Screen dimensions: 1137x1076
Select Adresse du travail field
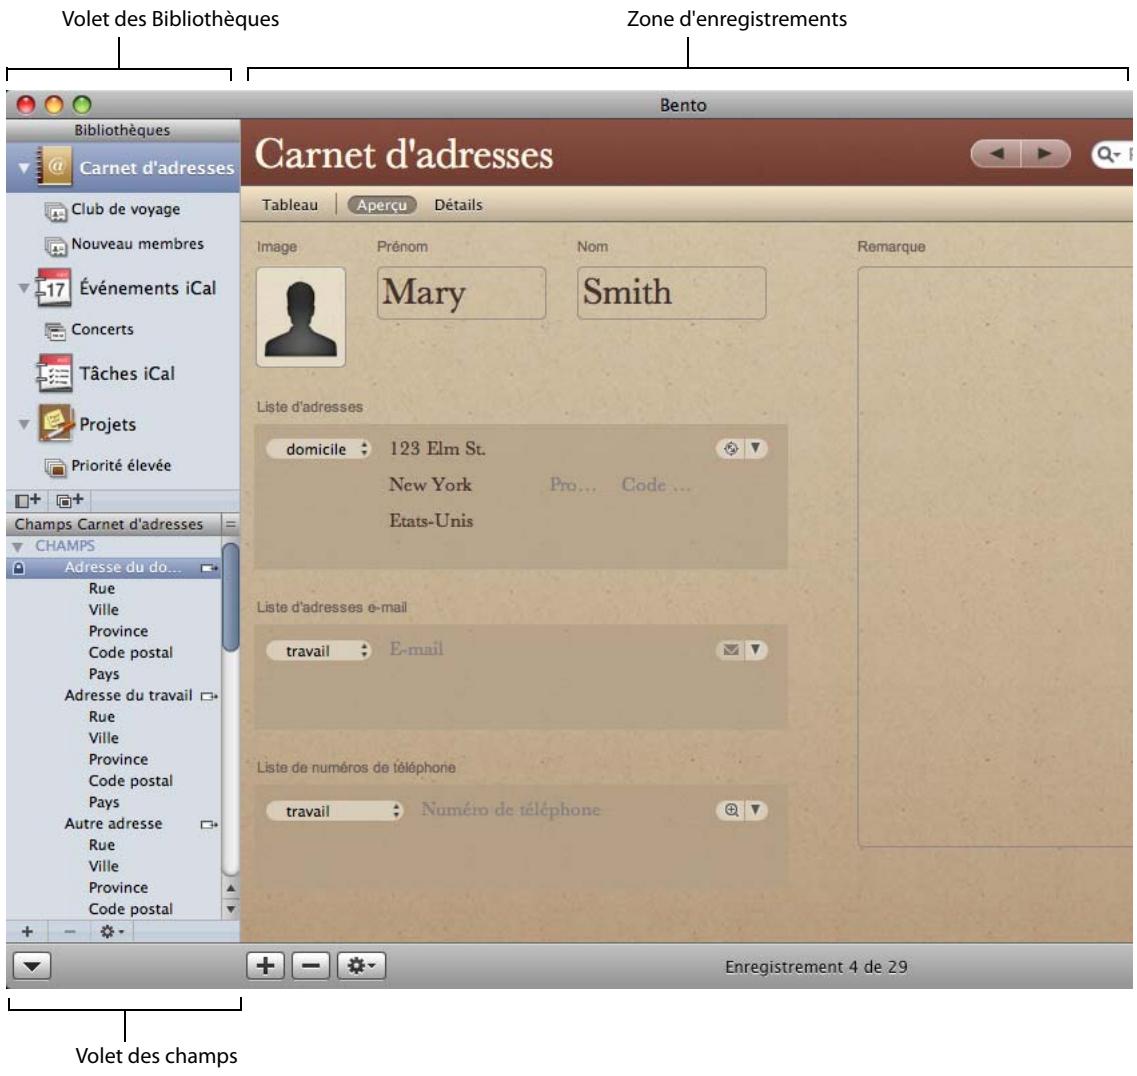[x=128, y=696]
